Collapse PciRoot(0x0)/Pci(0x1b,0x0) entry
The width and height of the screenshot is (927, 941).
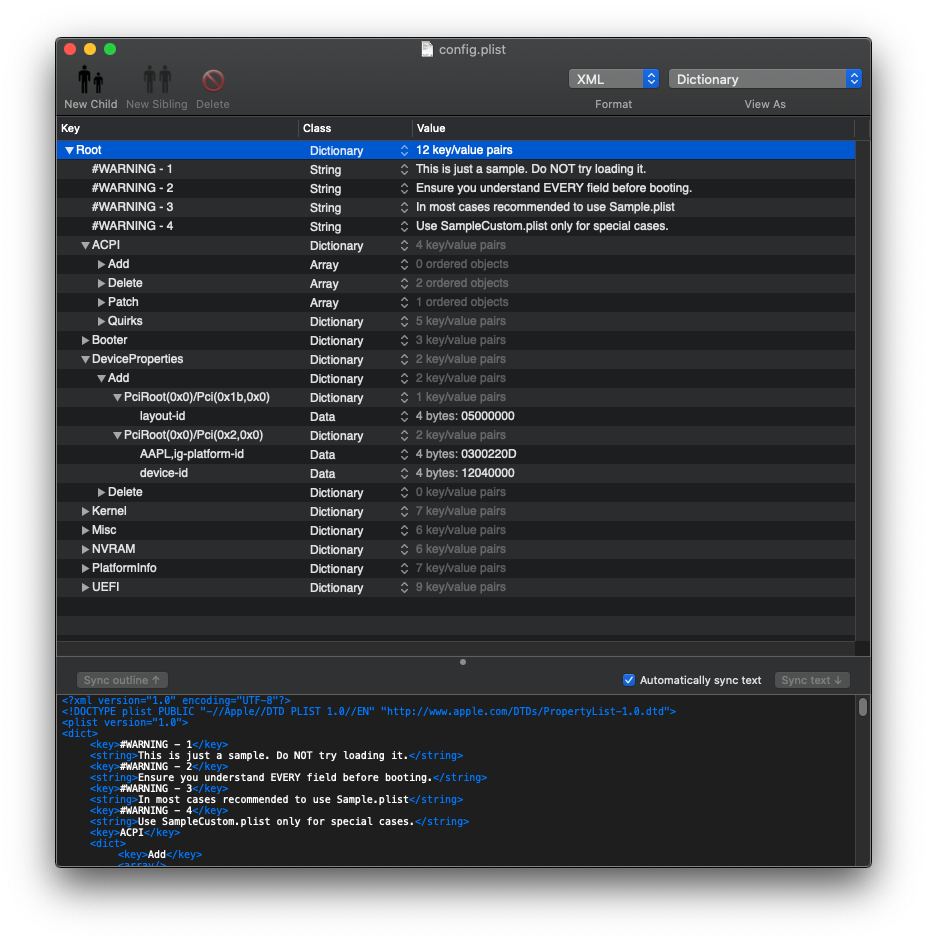[x=118, y=397]
